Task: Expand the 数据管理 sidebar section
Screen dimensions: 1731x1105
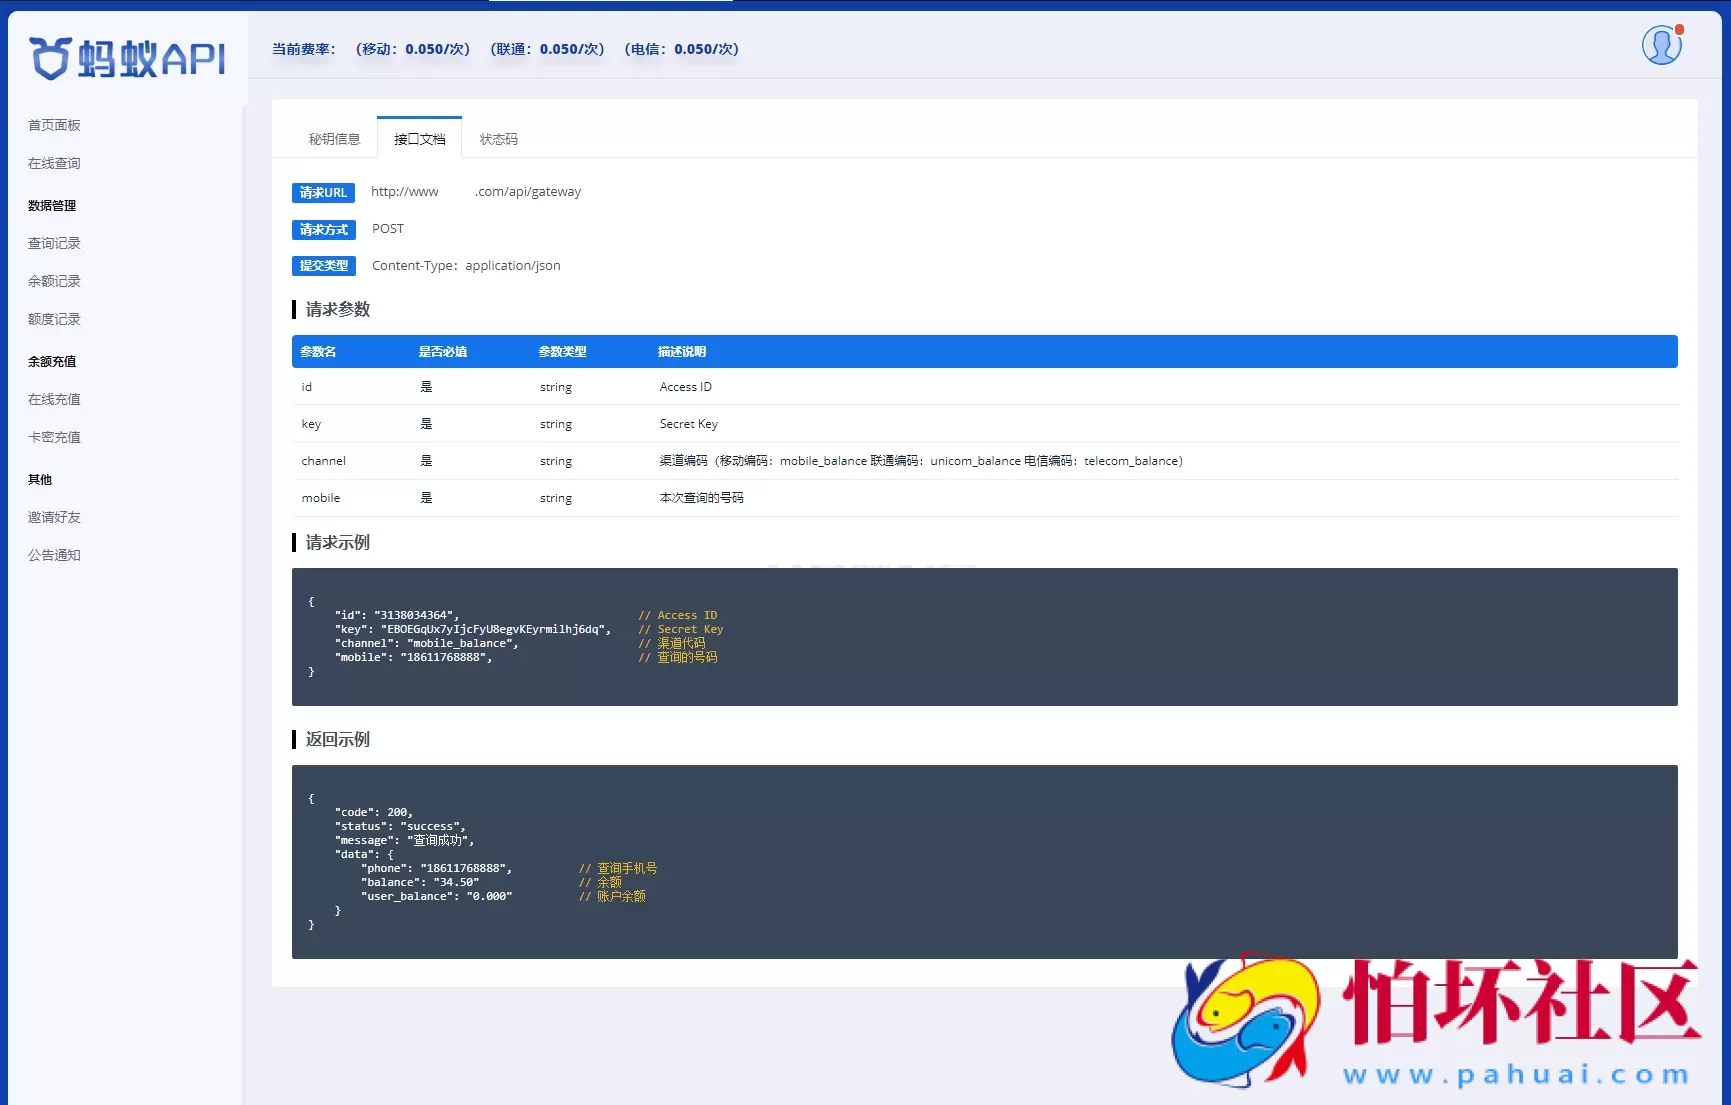Action: click(52, 205)
